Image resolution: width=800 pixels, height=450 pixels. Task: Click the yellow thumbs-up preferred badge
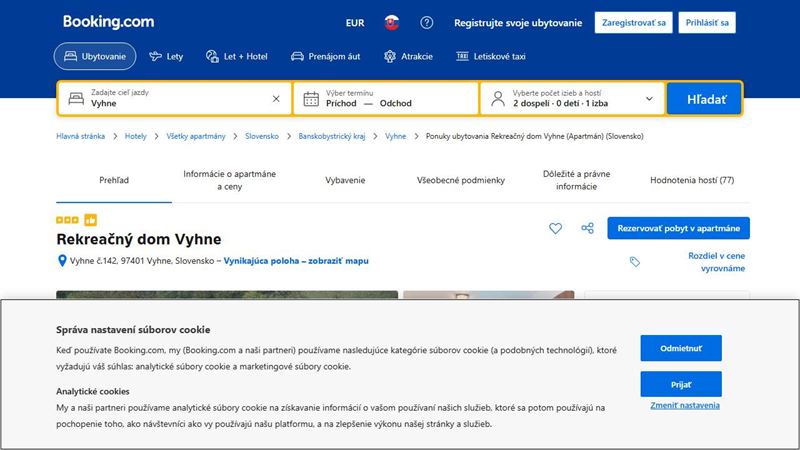pyautogui.click(x=90, y=220)
